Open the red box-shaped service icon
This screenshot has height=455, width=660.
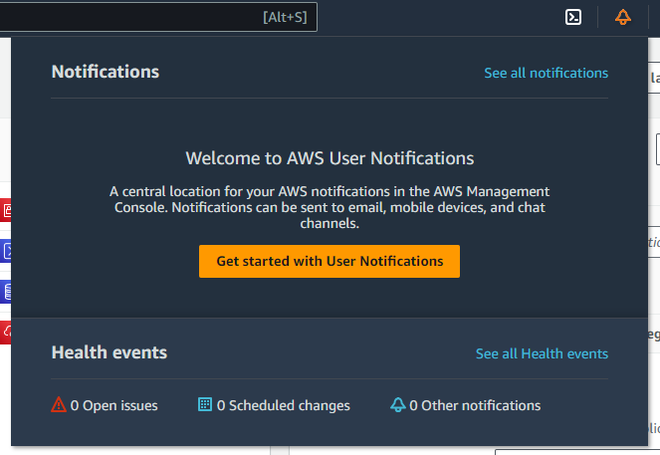point(6,210)
